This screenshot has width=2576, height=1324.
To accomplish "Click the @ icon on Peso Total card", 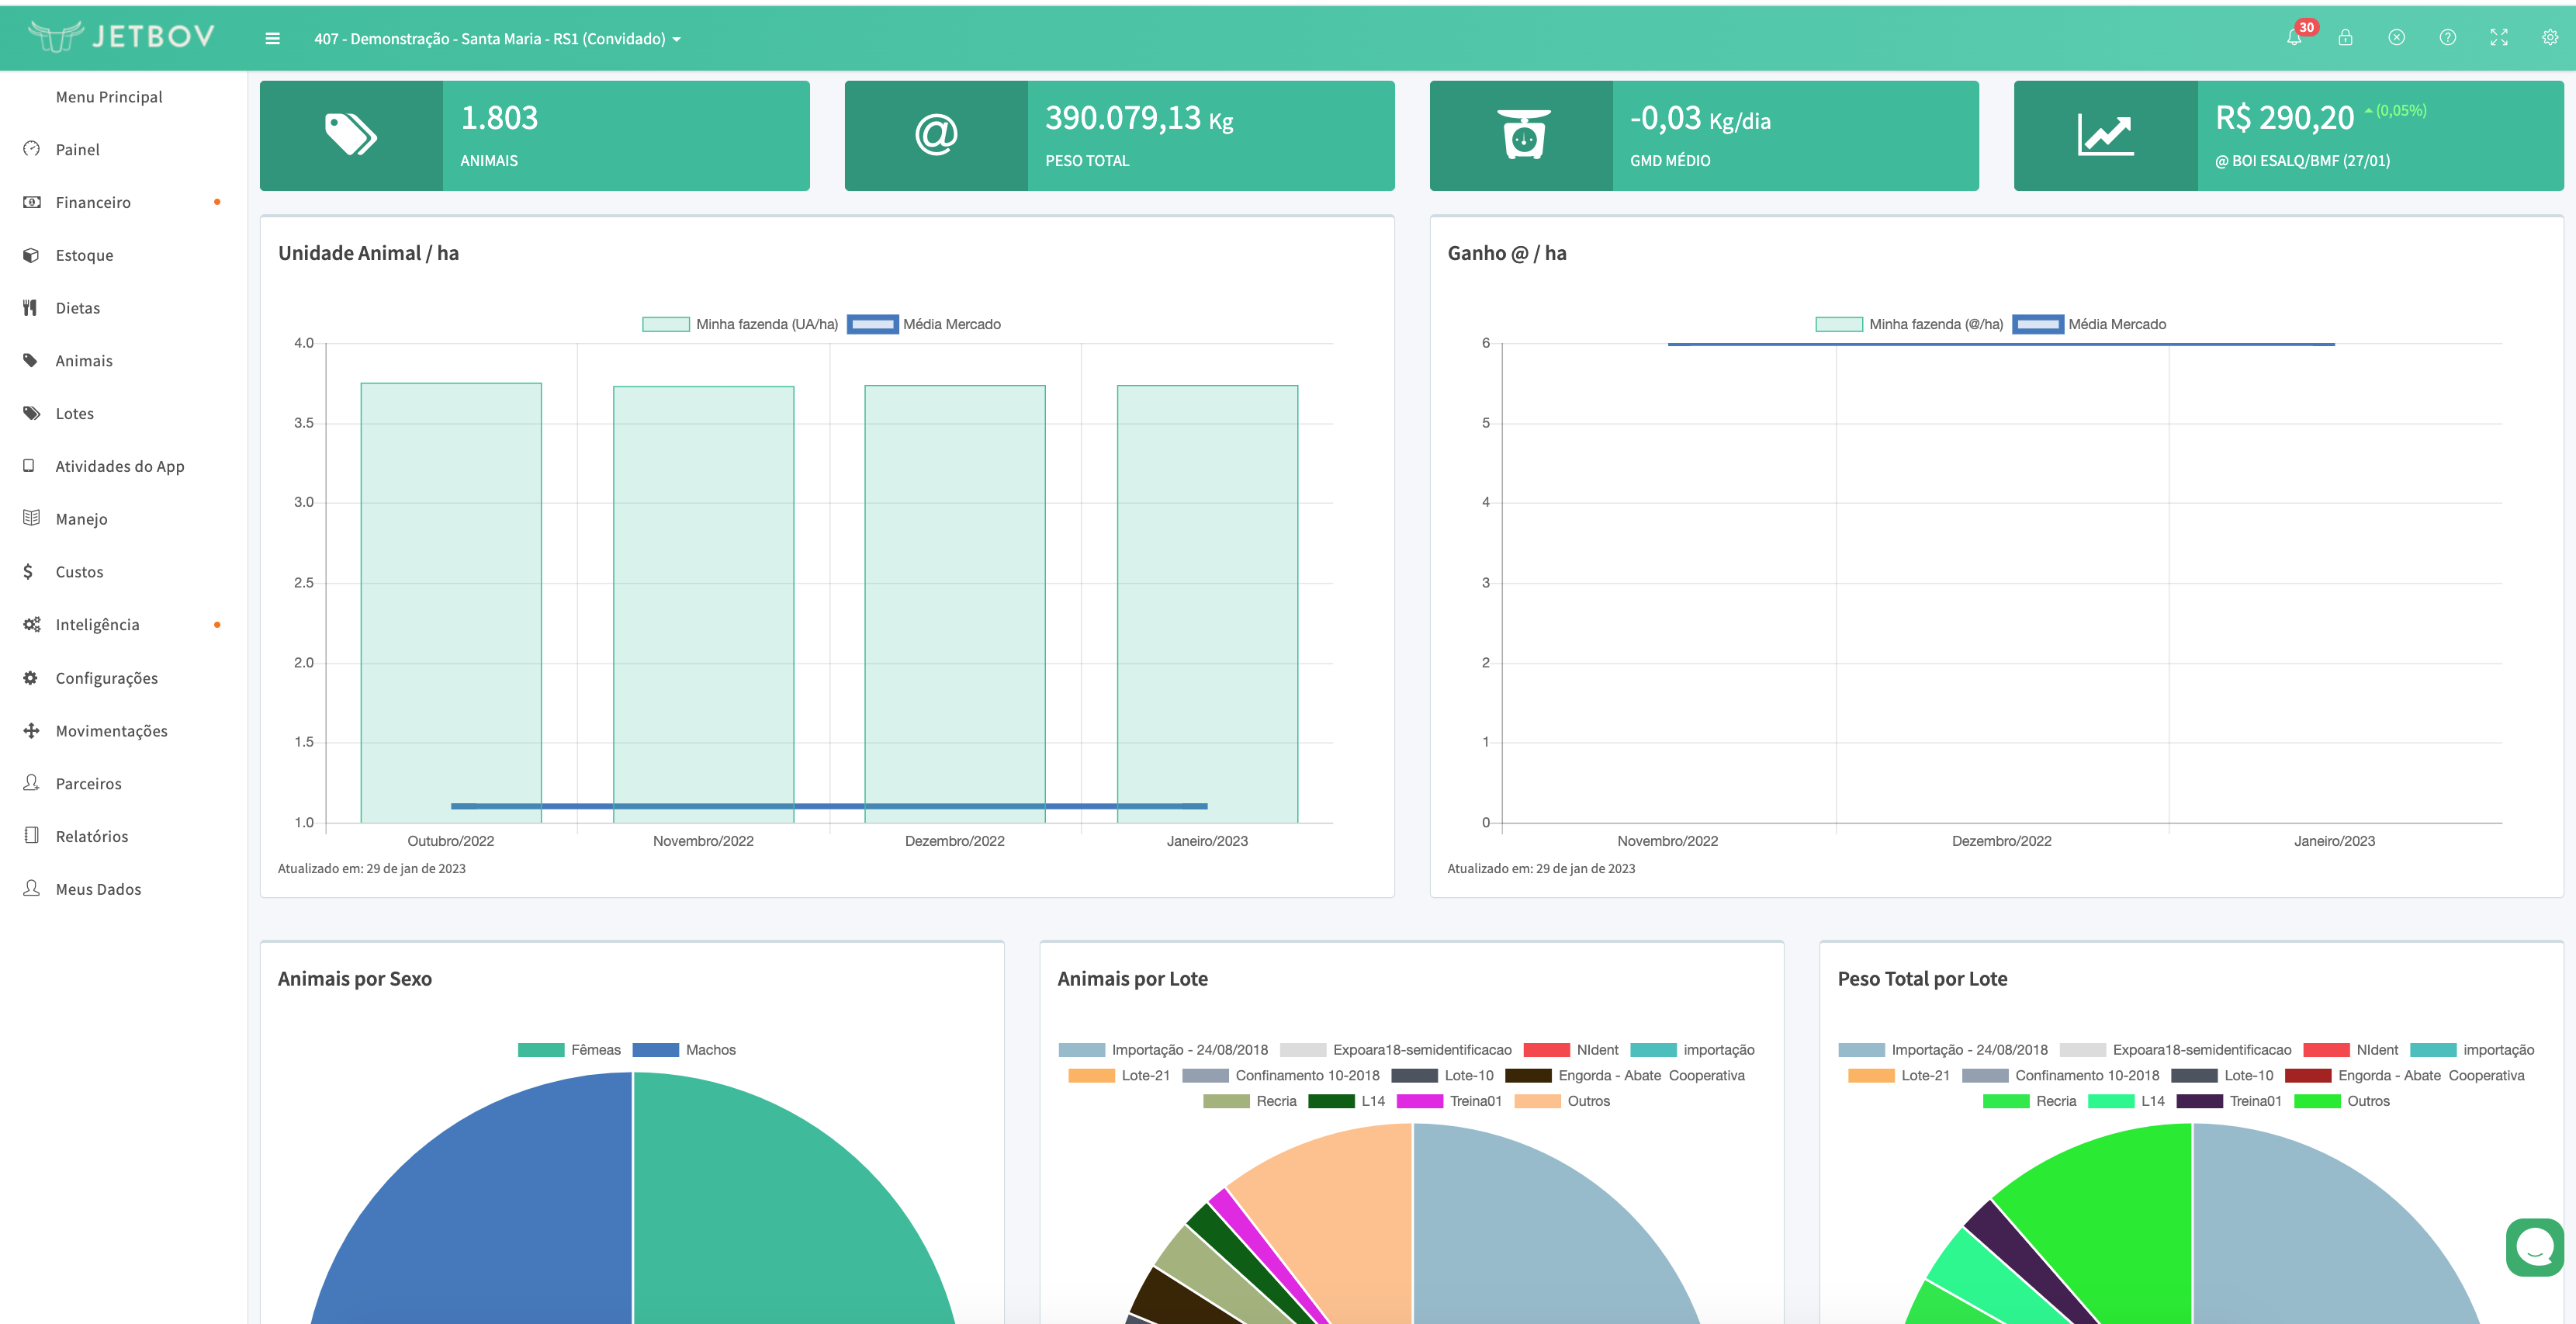I will point(936,135).
